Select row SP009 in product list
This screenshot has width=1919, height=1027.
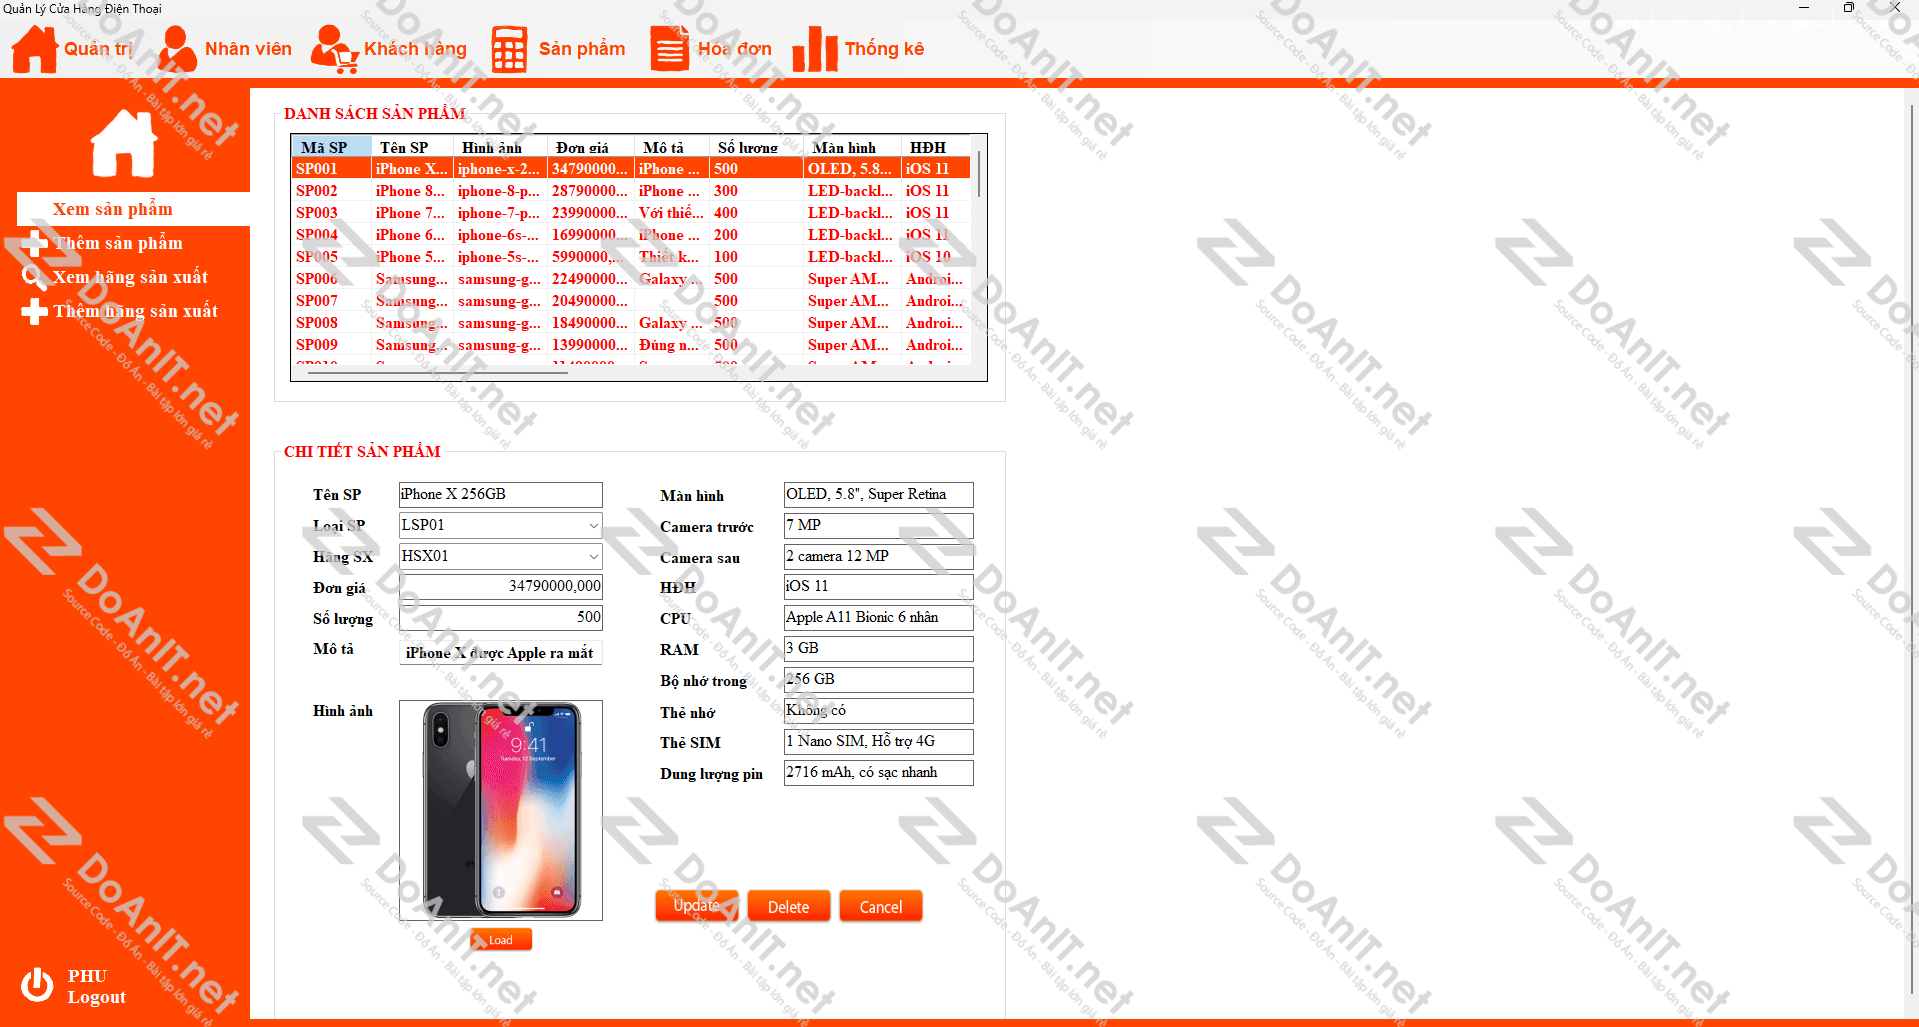(631, 345)
